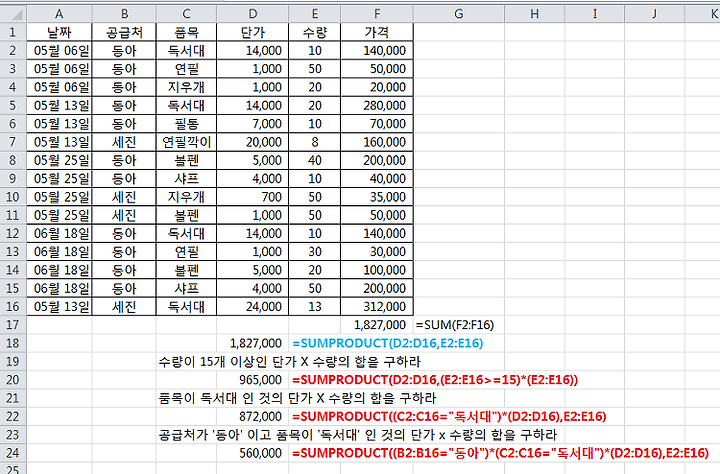Click instruction text '품목이 독서대 인 것의'
Image resolution: width=720 pixels, height=474 pixels.
pos(221,398)
